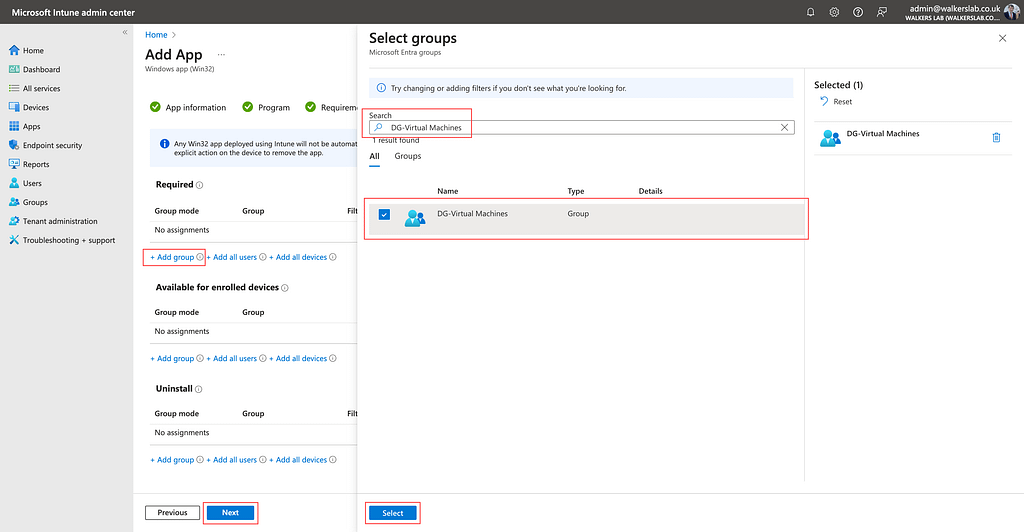Open the admin account menu
The height and width of the screenshot is (532, 1024).
pos(1012,12)
